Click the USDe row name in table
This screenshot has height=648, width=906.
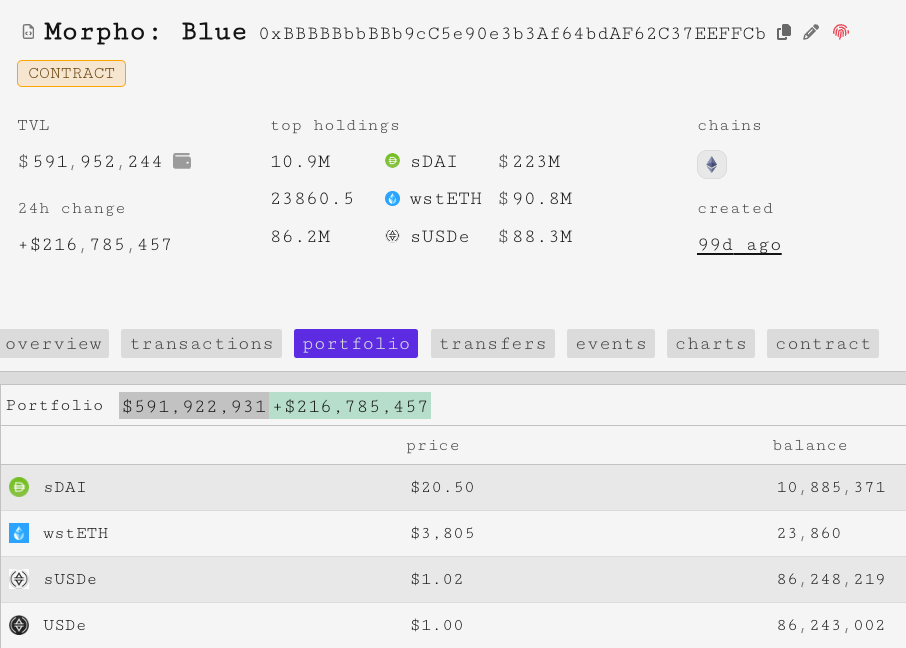[x=64, y=625]
